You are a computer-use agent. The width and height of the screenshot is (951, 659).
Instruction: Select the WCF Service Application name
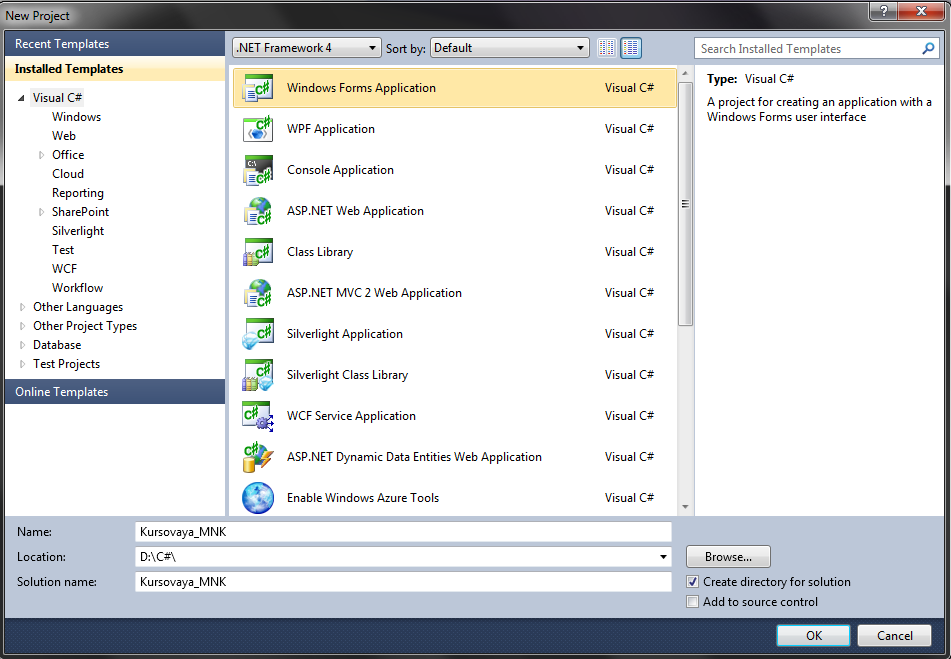(351, 416)
